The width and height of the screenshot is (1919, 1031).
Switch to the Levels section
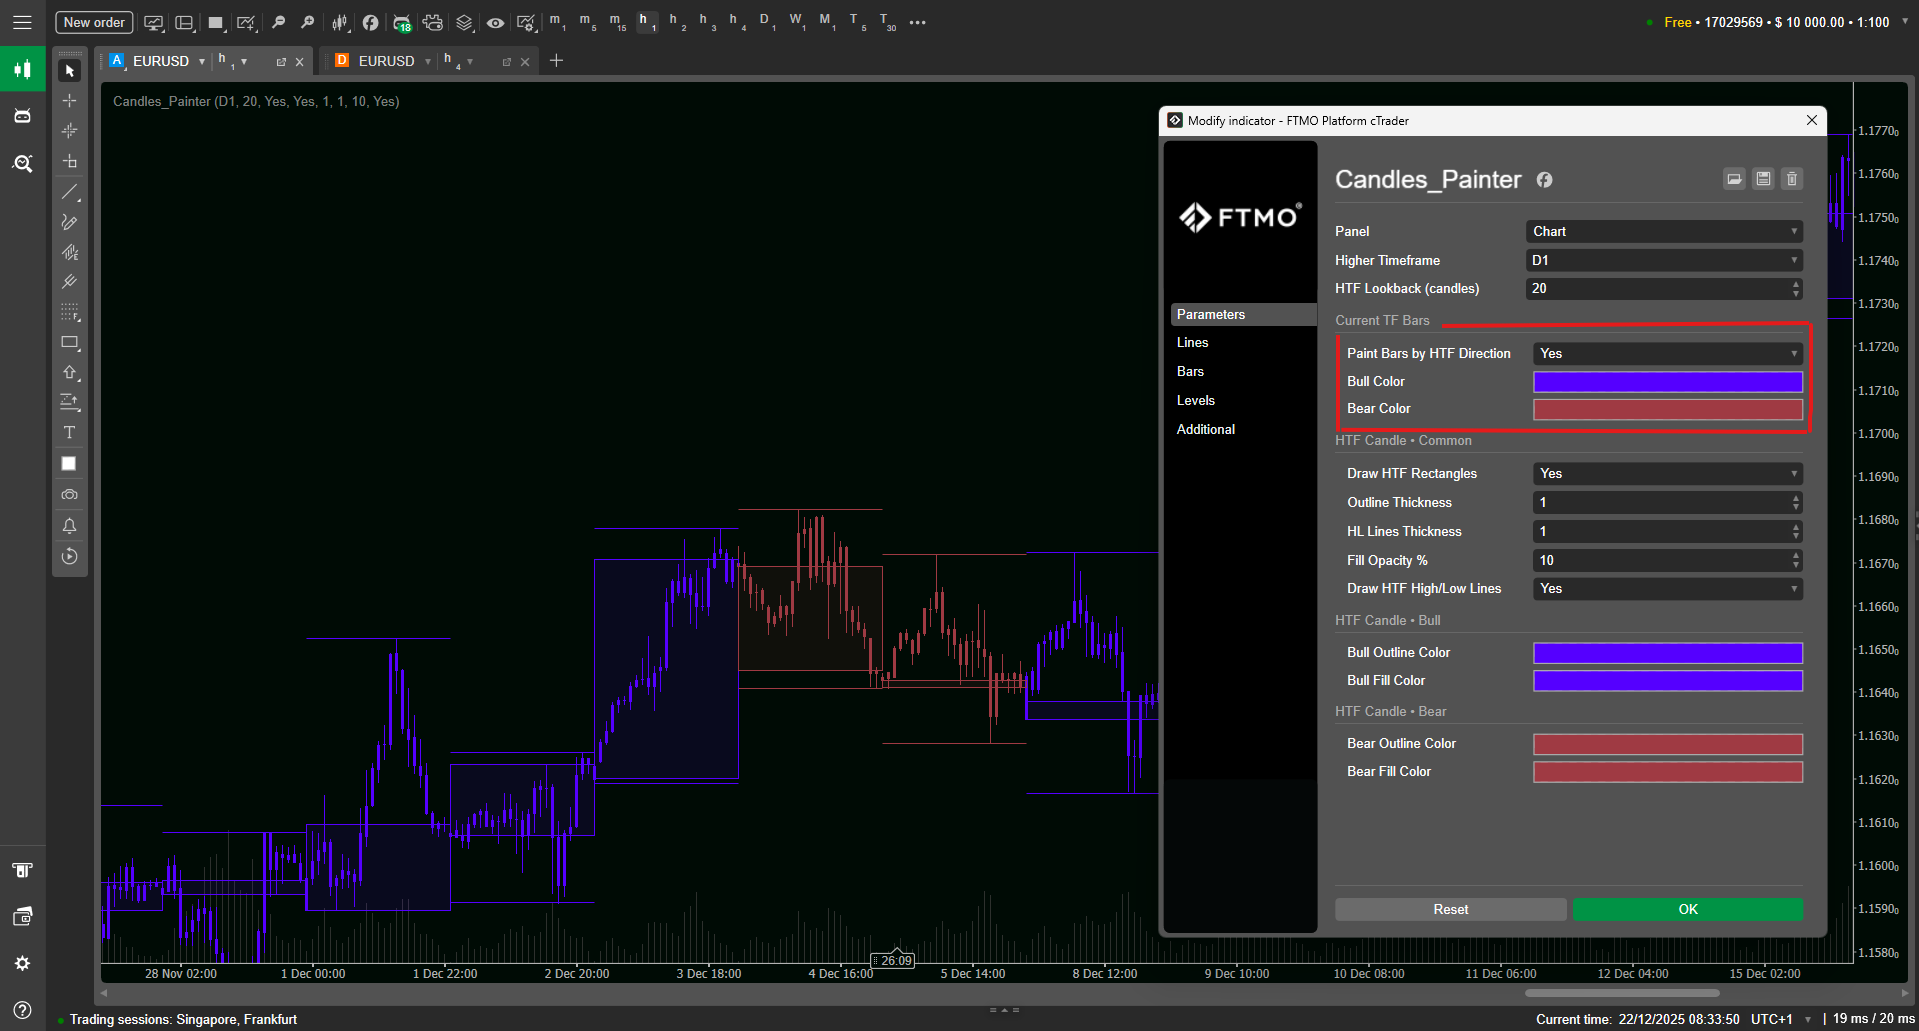pyautogui.click(x=1195, y=400)
